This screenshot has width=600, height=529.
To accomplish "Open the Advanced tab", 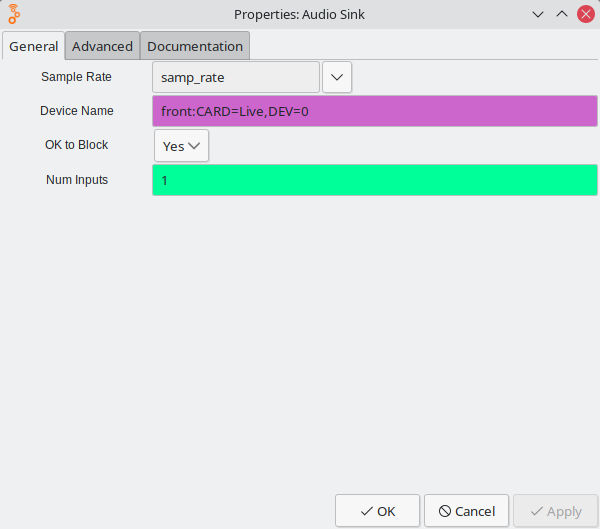I will pyautogui.click(x=102, y=47).
